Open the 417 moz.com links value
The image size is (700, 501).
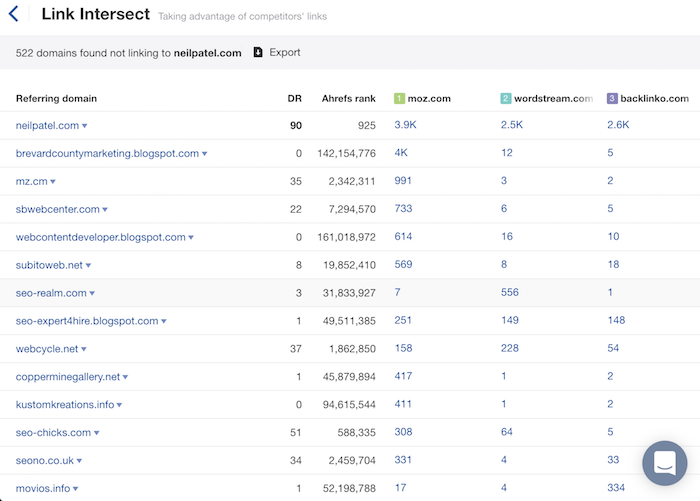(403, 376)
